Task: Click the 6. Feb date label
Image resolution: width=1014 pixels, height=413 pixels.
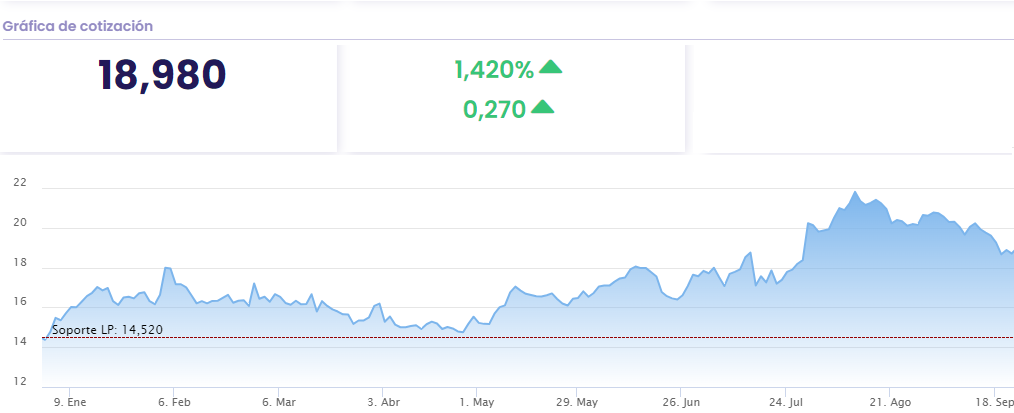Action: [x=174, y=402]
